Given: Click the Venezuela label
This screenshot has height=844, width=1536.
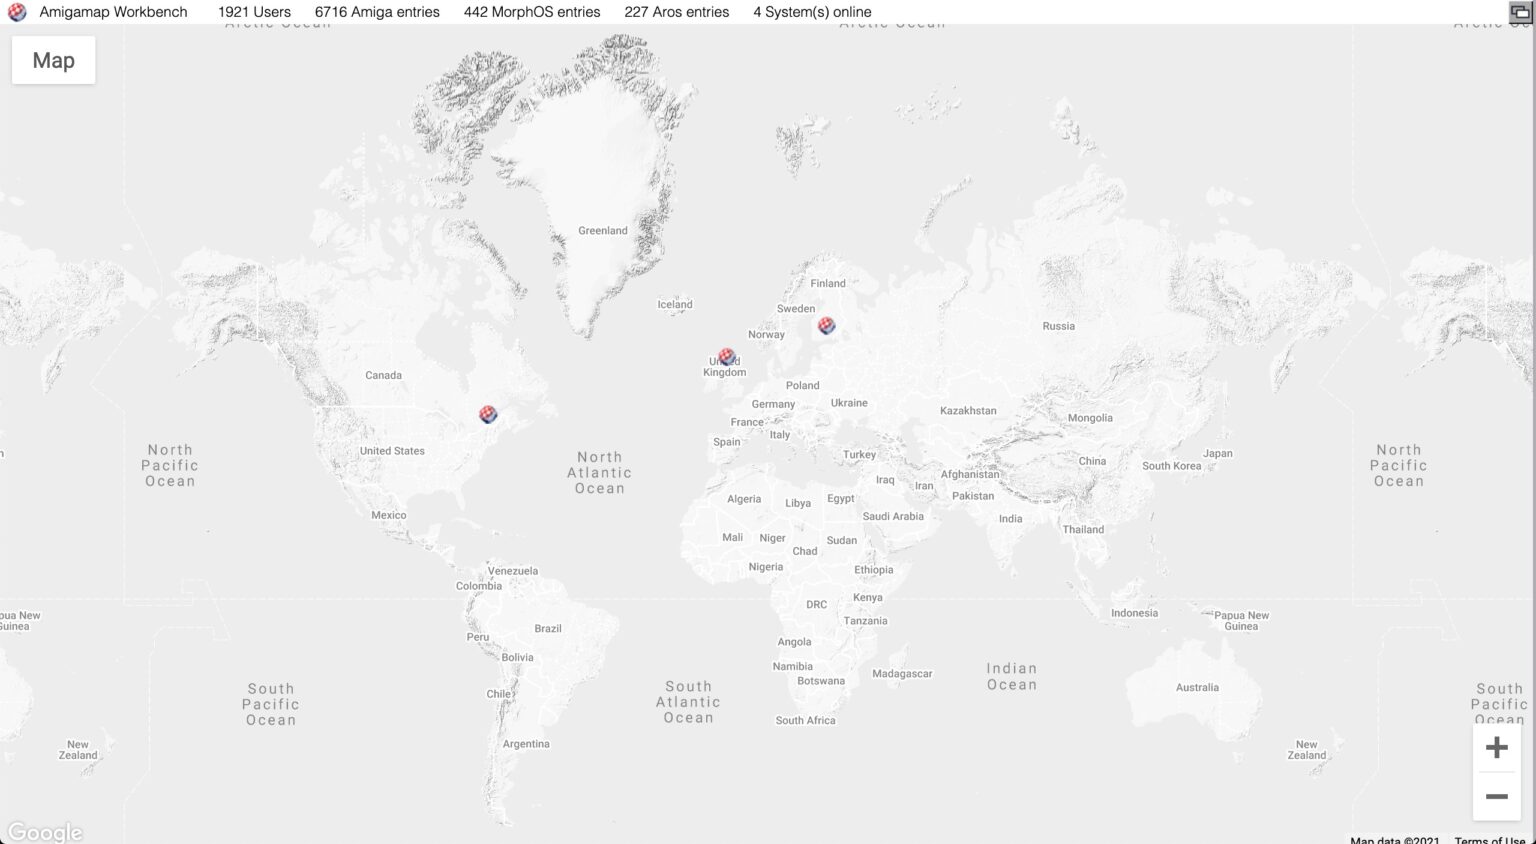Looking at the screenshot, I should 513,571.
